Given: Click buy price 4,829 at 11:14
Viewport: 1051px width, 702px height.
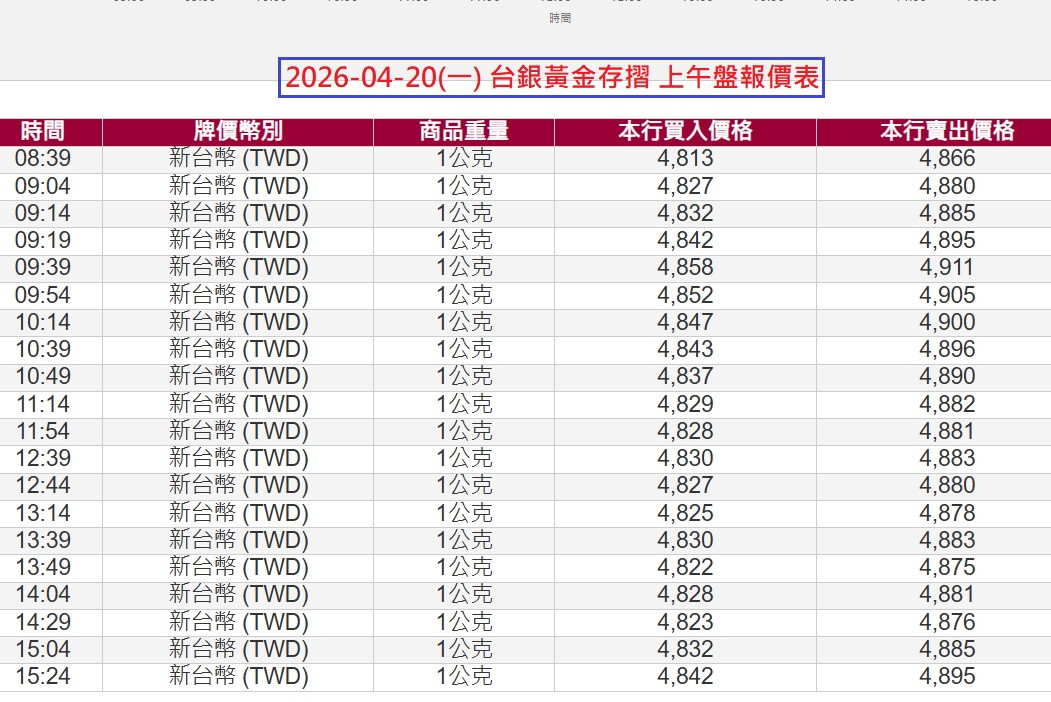Looking at the screenshot, I should [x=685, y=404].
